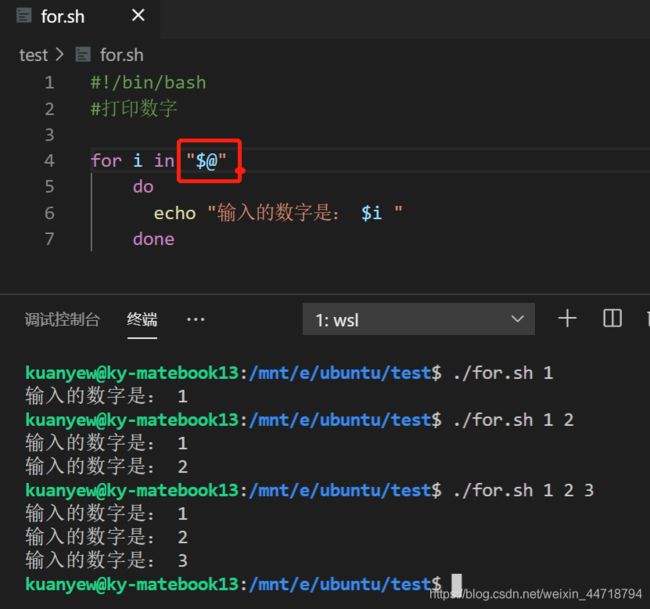650x609 pixels.
Task: Close the for.sh editor tab
Action: click(138, 16)
